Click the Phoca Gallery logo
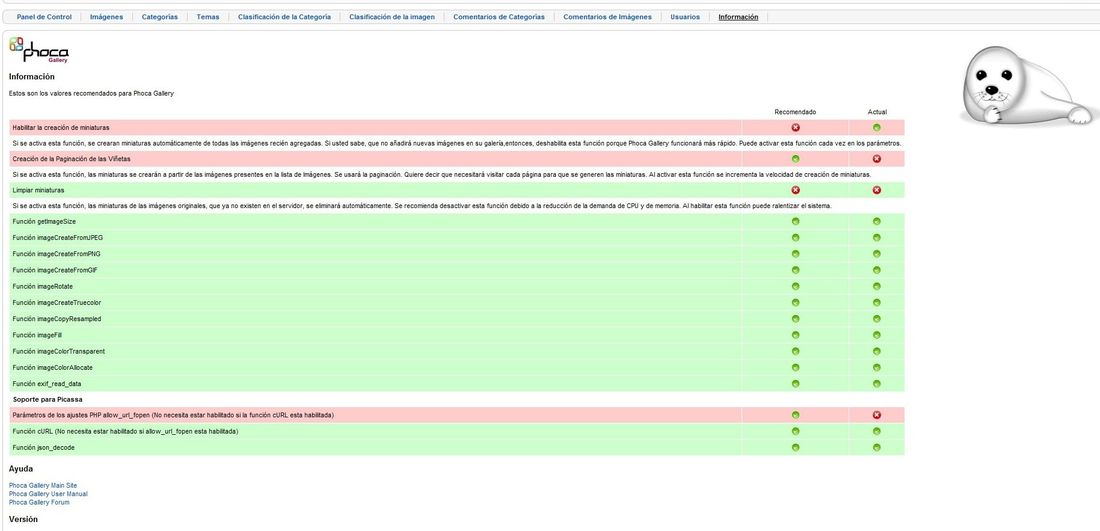The image size is (1100, 531). [39, 50]
